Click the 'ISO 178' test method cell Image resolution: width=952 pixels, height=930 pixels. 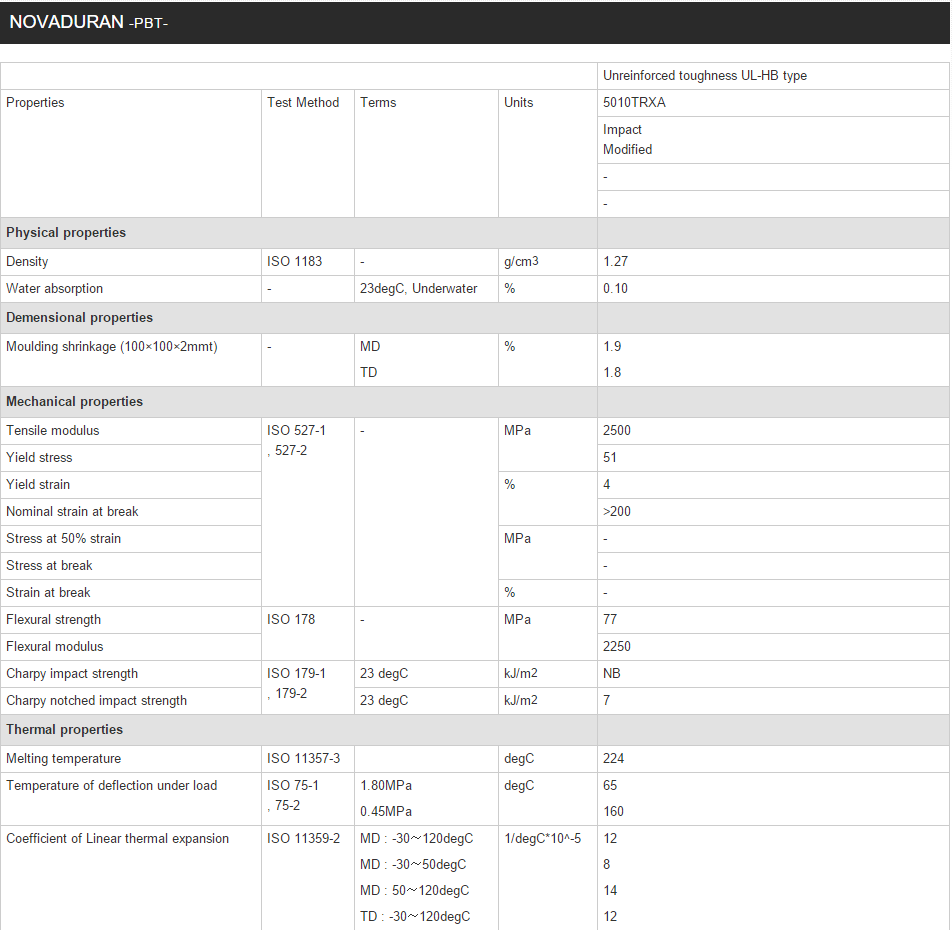pos(308,633)
